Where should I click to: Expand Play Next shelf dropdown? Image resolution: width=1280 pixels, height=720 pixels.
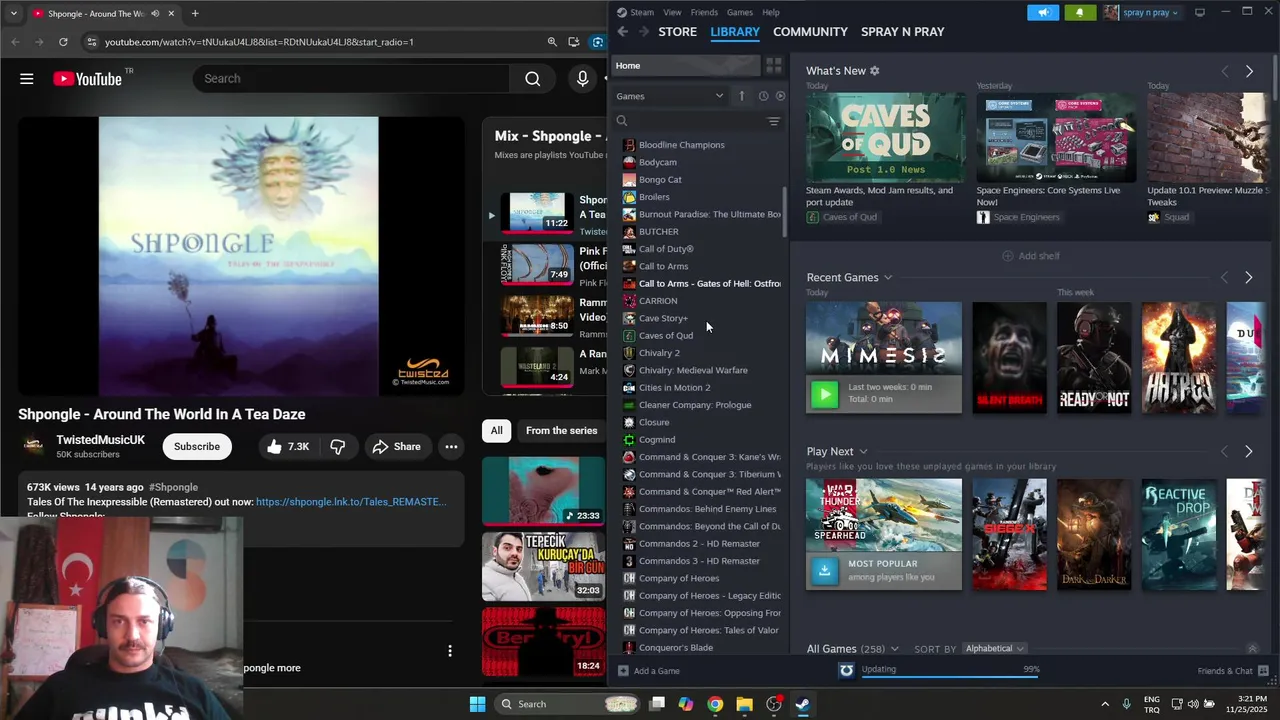(863, 452)
